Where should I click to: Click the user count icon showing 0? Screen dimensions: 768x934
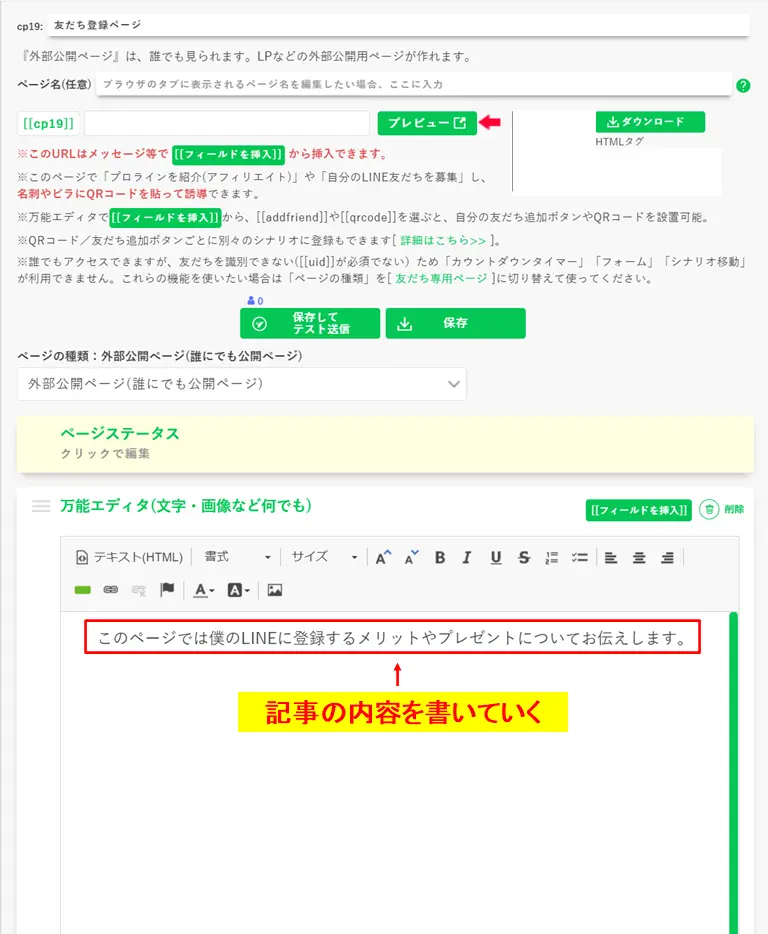[x=255, y=301]
